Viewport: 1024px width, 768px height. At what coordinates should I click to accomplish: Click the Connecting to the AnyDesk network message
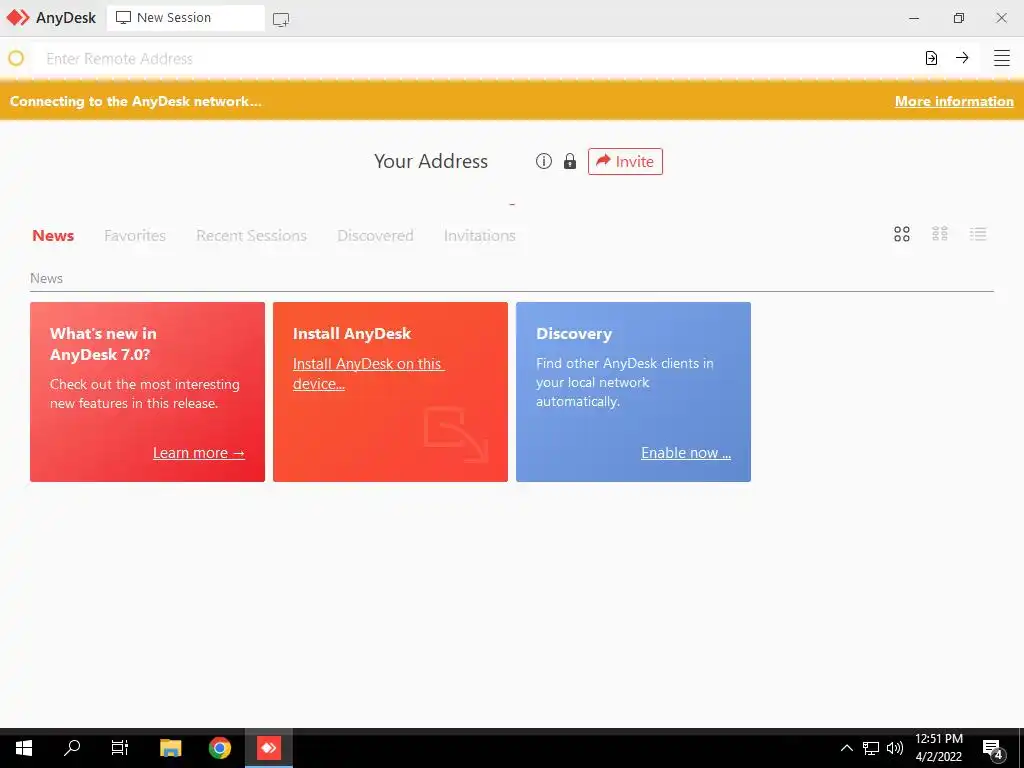tap(135, 101)
